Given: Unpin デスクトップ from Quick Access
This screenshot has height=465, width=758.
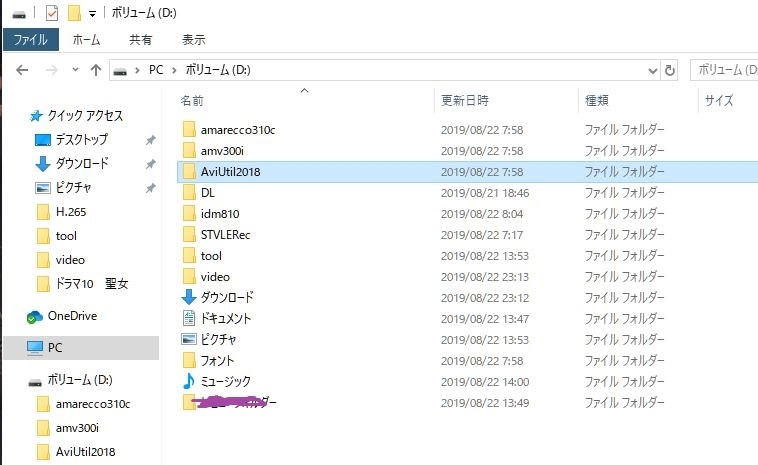Looking at the screenshot, I should coord(150,140).
